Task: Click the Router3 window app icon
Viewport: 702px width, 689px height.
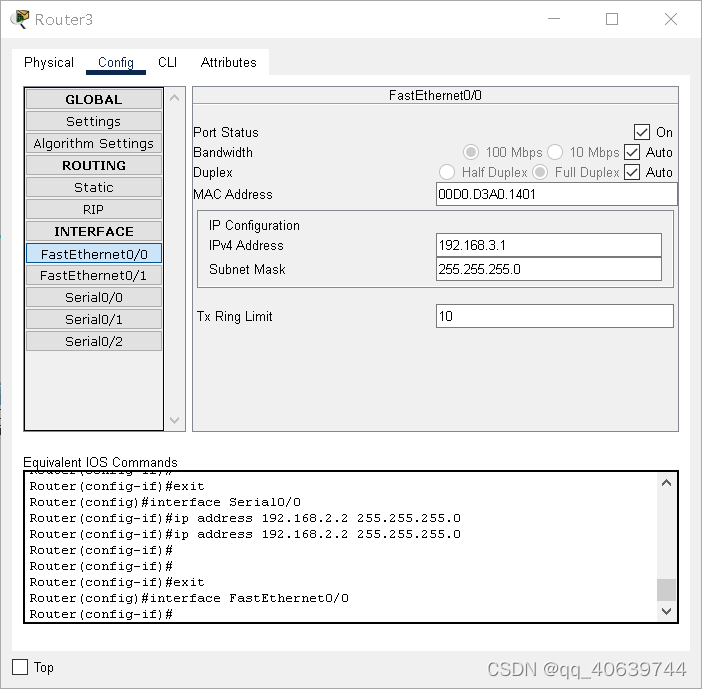Action: pos(20,19)
